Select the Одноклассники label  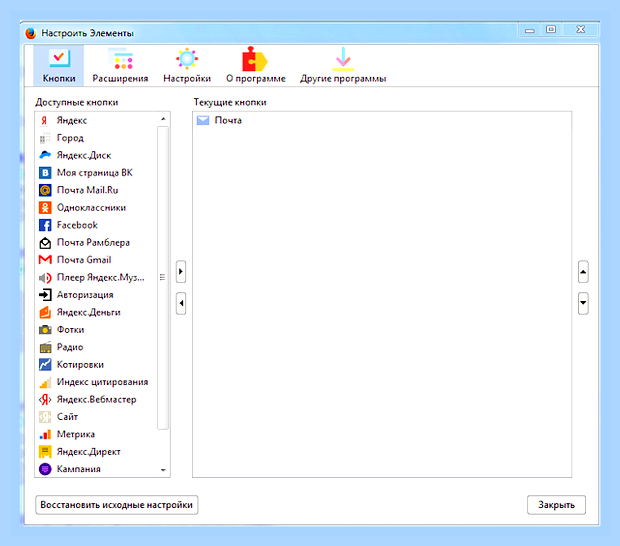tap(91, 208)
